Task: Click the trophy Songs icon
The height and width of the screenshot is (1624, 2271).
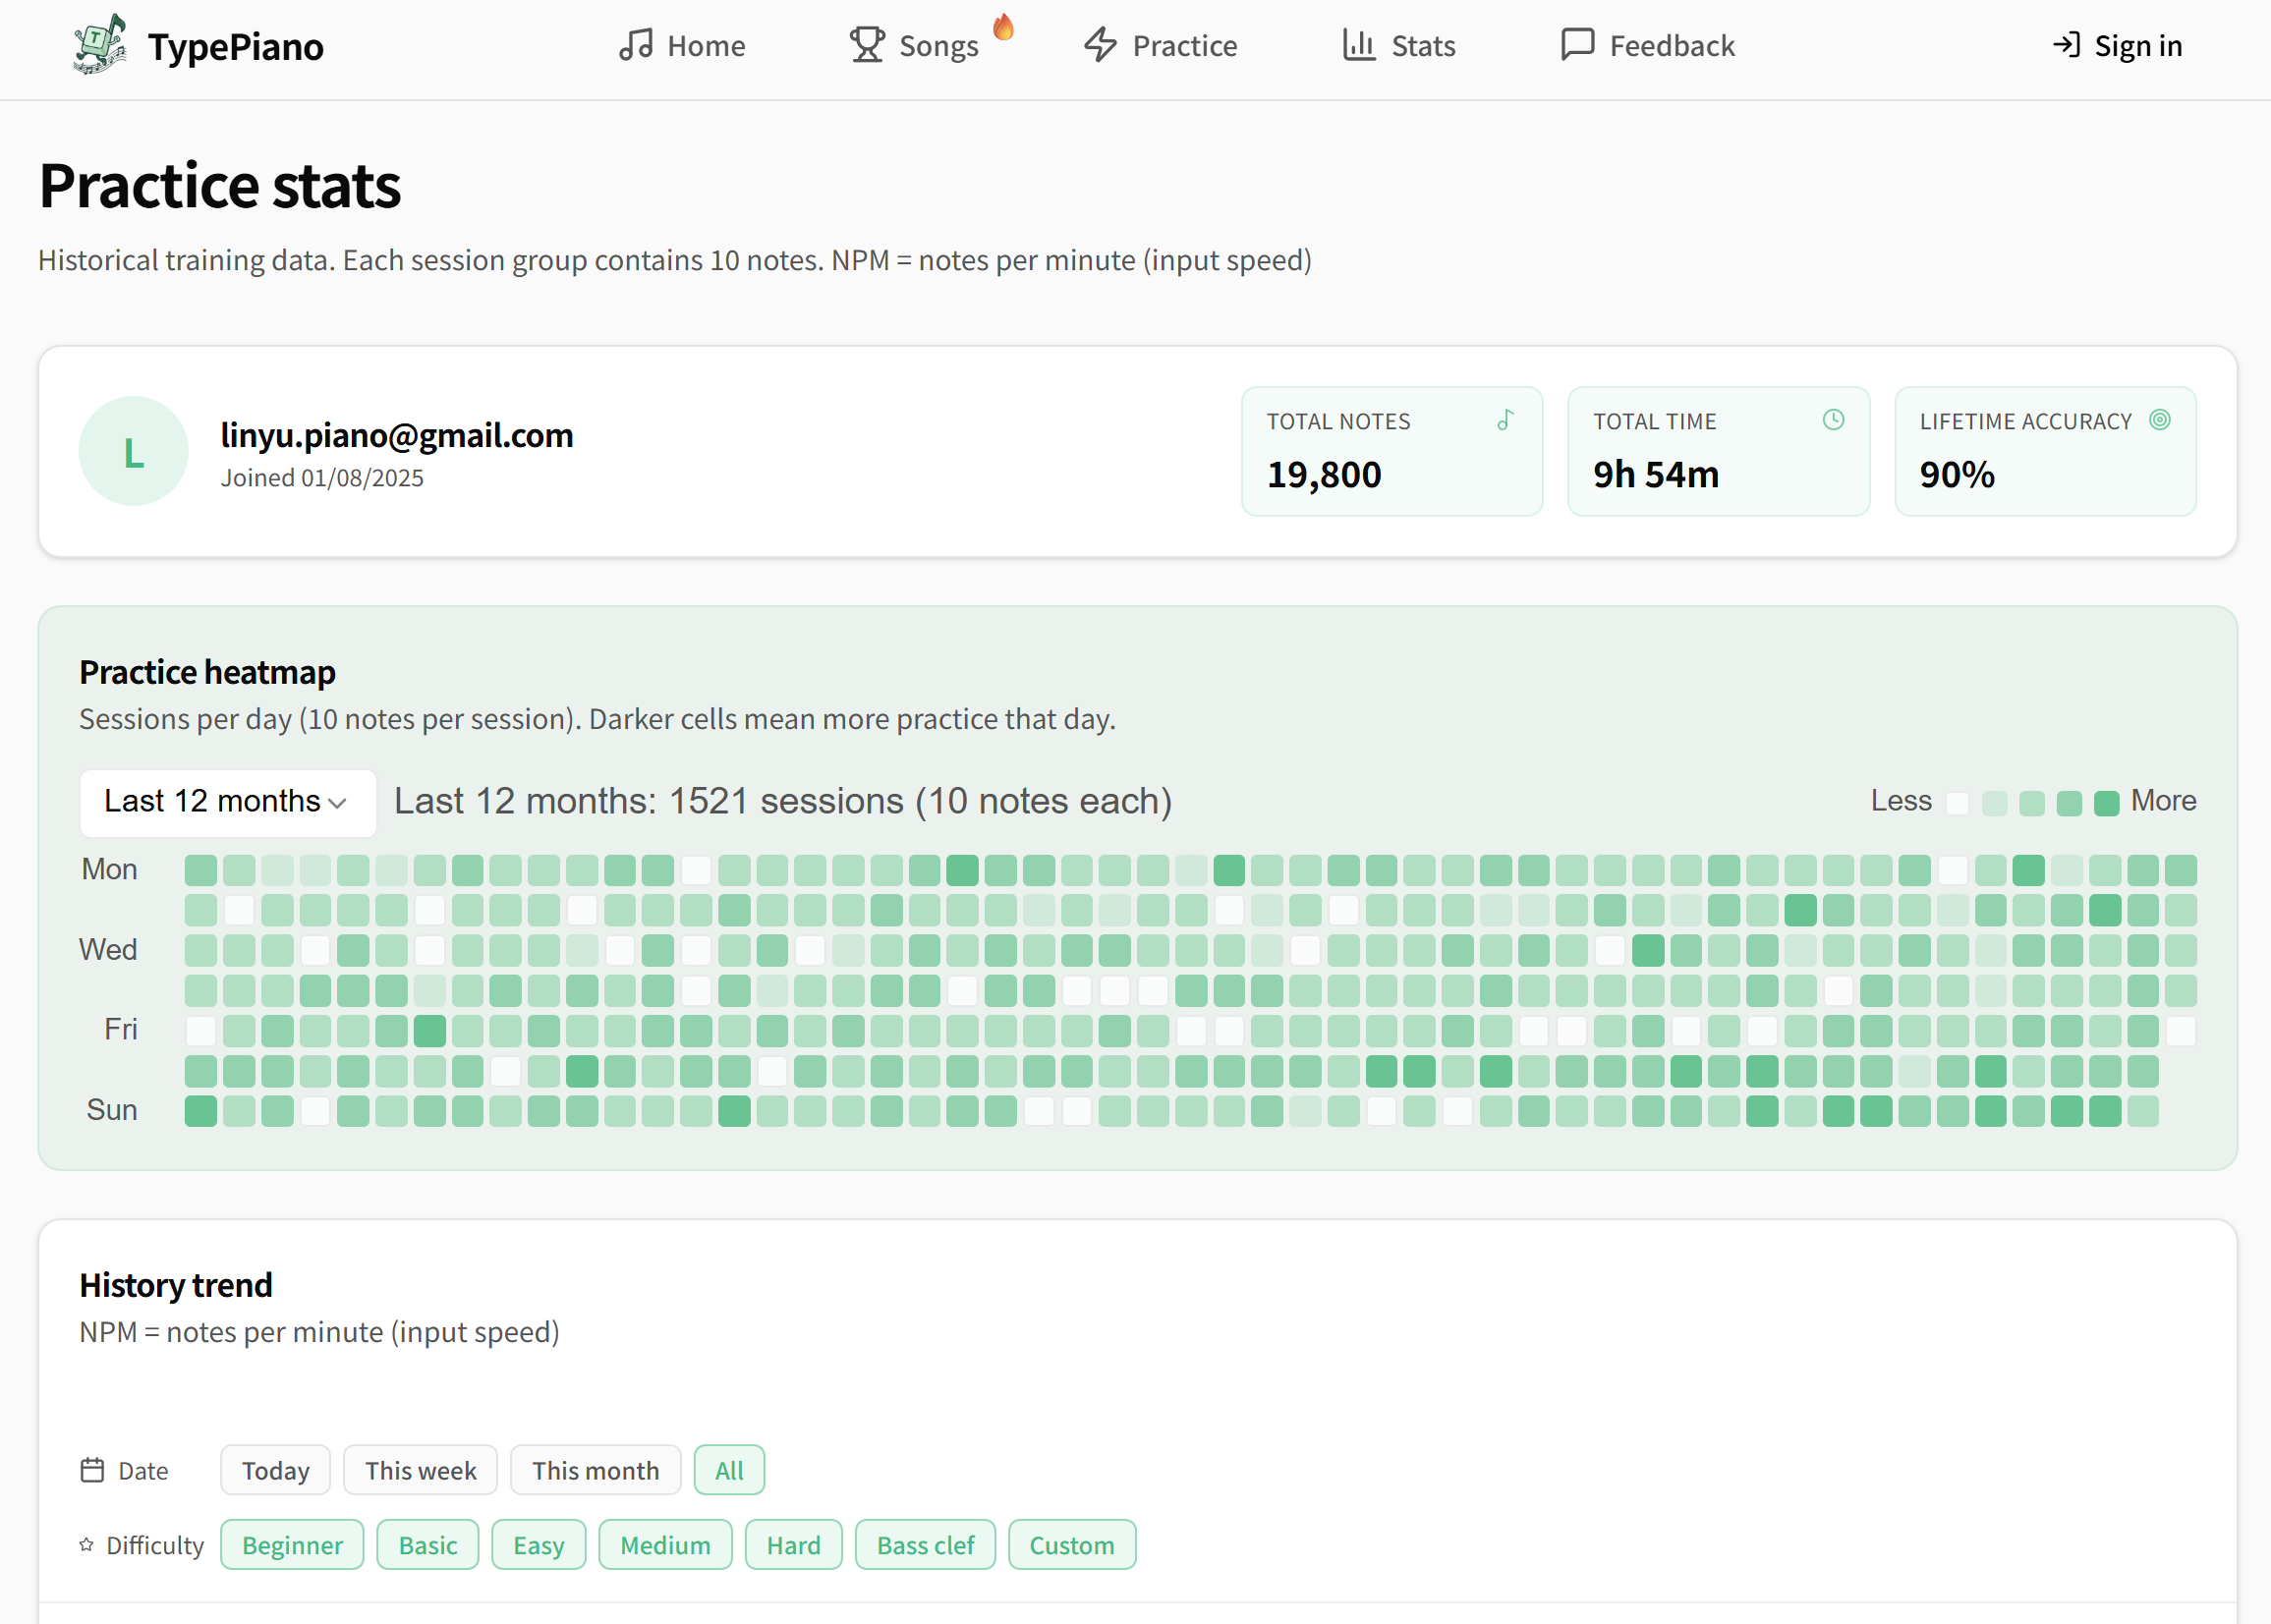Action: pyautogui.click(x=867, y=45)
